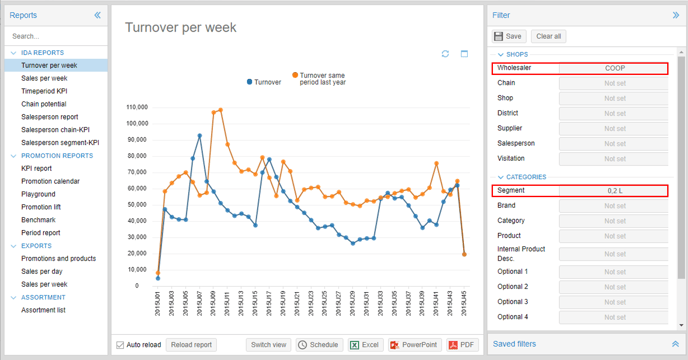Set the Salesperson filter
The width and height of the screenshot is (688, 360).
(613, 144)
